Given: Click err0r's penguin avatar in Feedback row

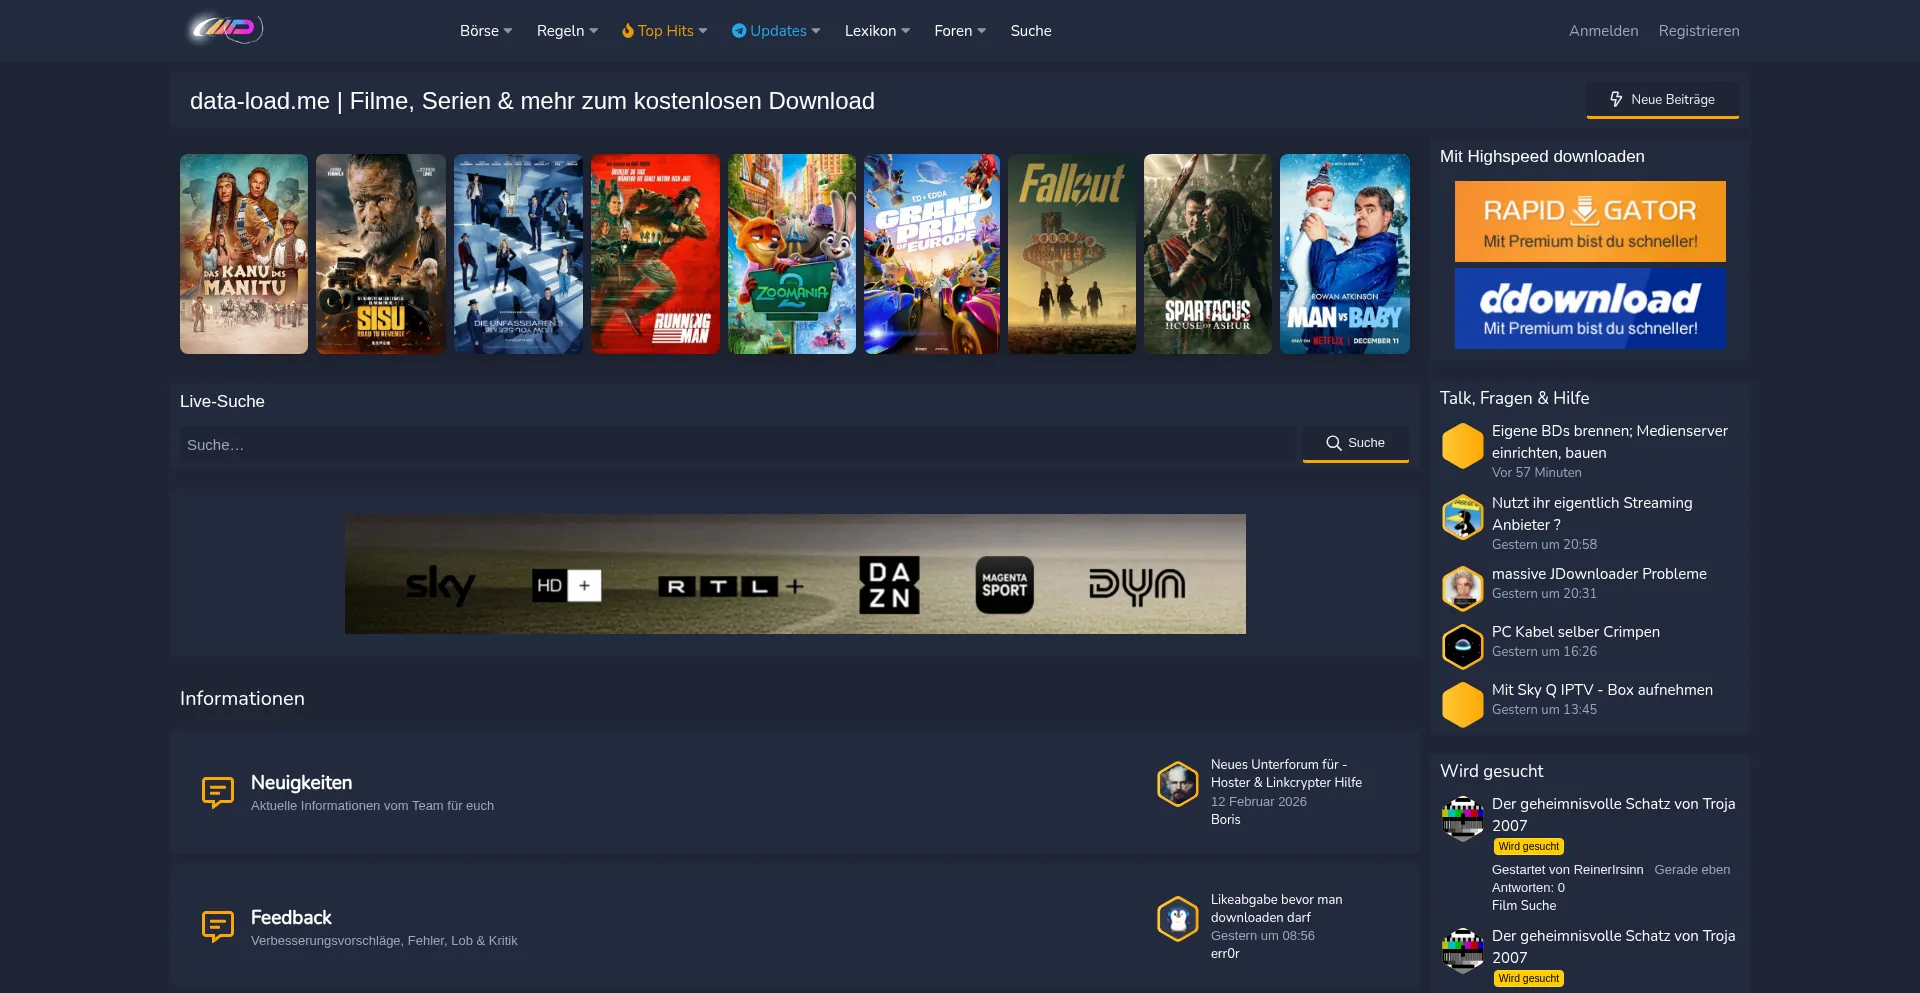Looking at the screenshot, I should point(1178,919).
